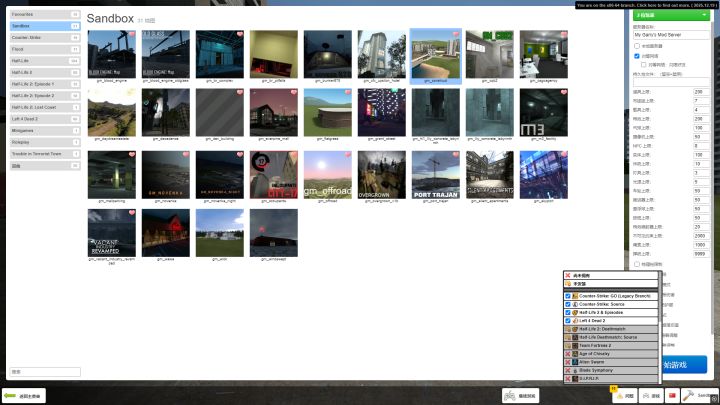Tick the checkbox below the limit fields

(x=637, y=264)
